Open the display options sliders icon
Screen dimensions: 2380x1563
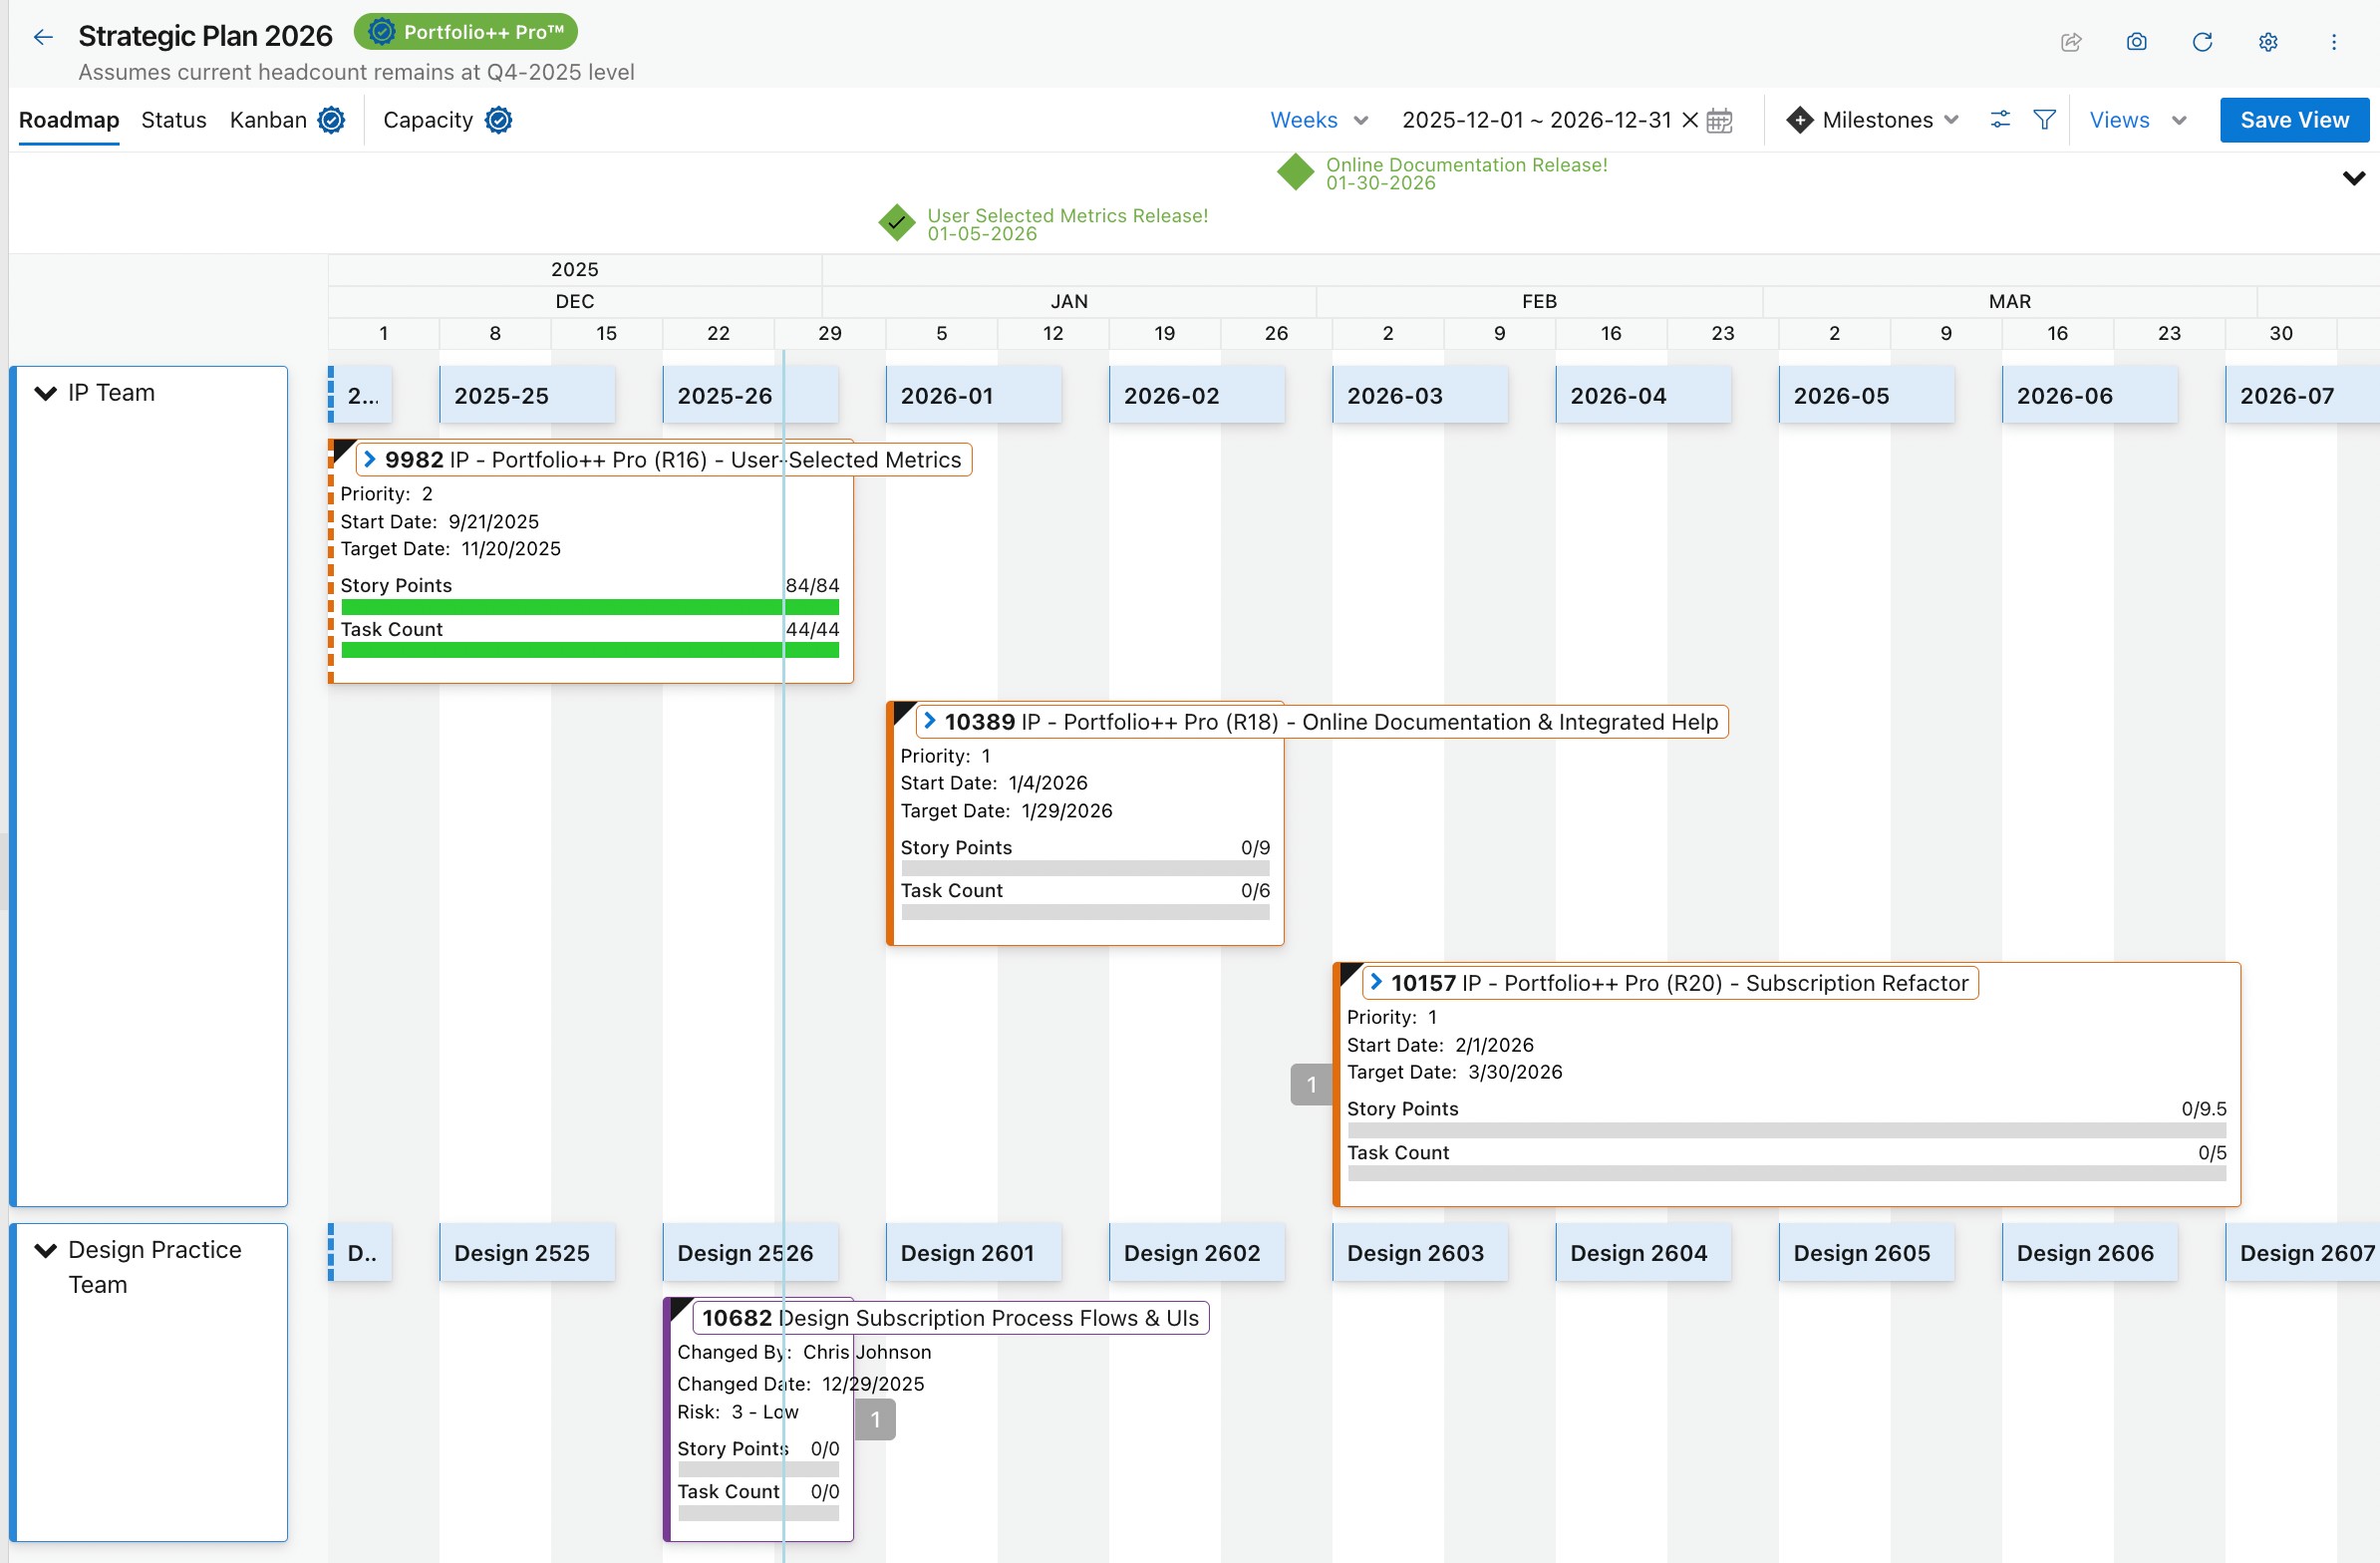tap(1999, 120)
